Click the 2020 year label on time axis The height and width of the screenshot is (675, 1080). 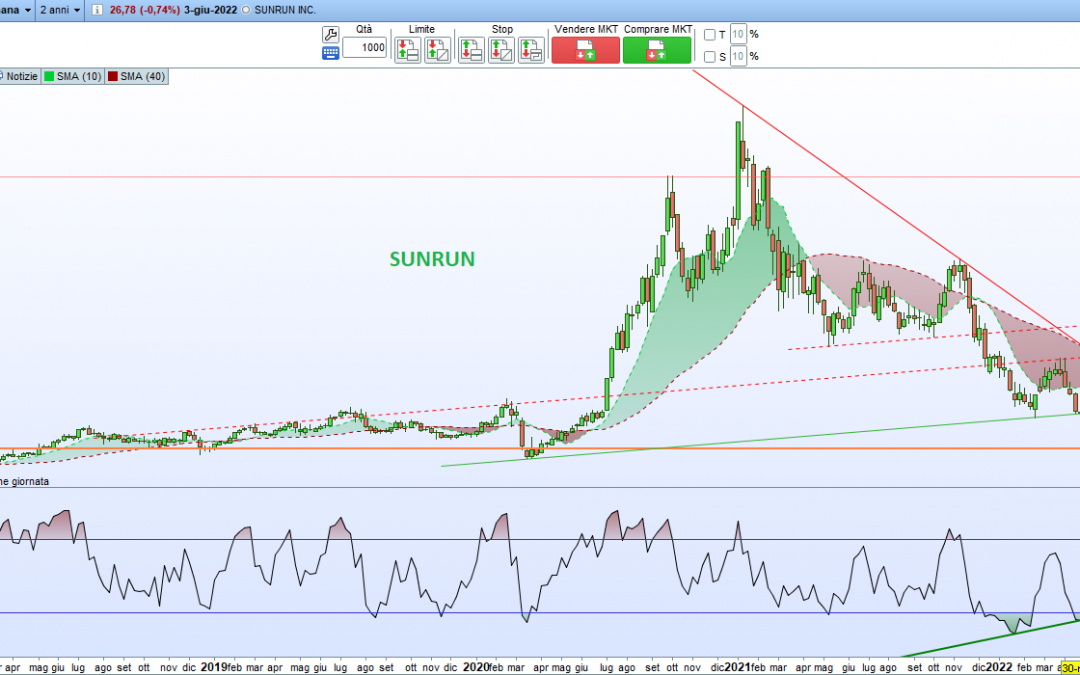pyautogui.click(x=475, y=667)
